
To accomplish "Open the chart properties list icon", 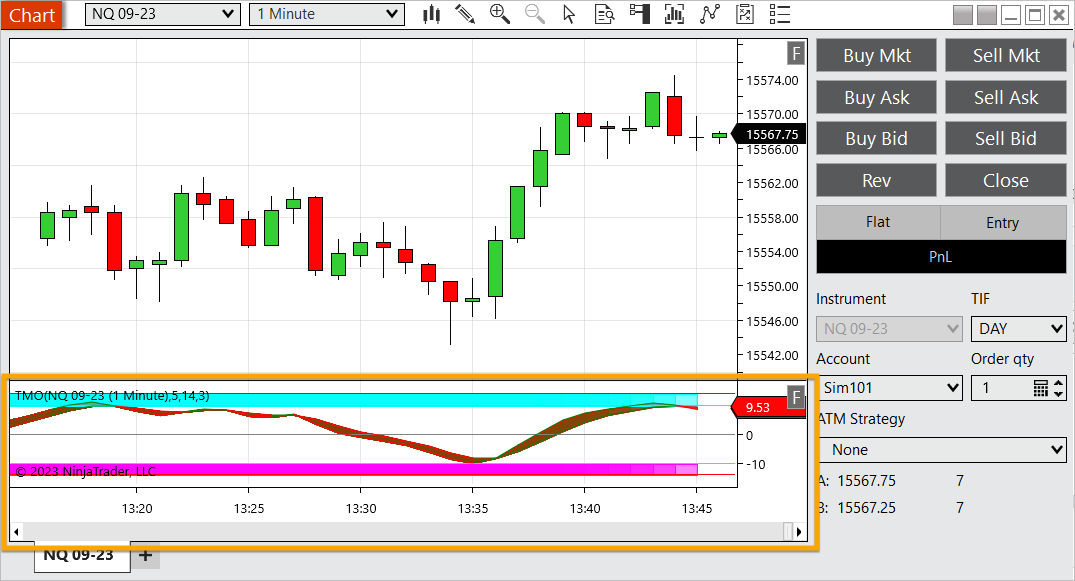I will [780, 14].
